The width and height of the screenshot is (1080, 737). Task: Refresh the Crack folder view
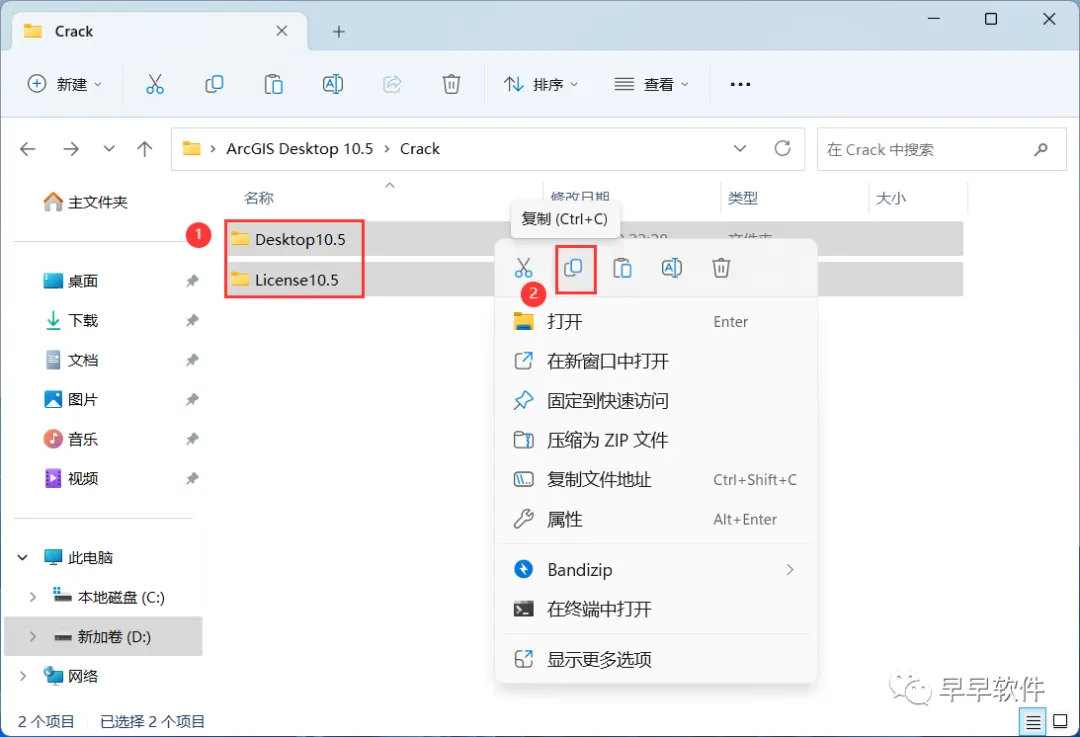(x=782, y=148)
